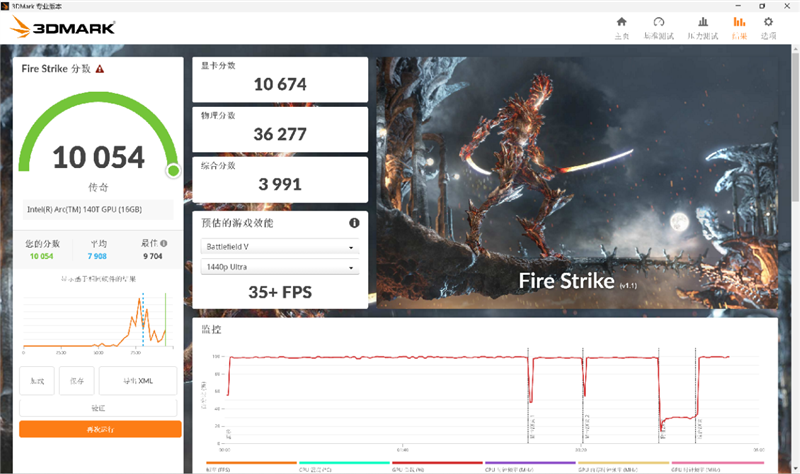The height and width of the screenshot is (474, 800).
Task: Click the info icon in the estimated game performance panel
Action: click(x=354, y=223)
